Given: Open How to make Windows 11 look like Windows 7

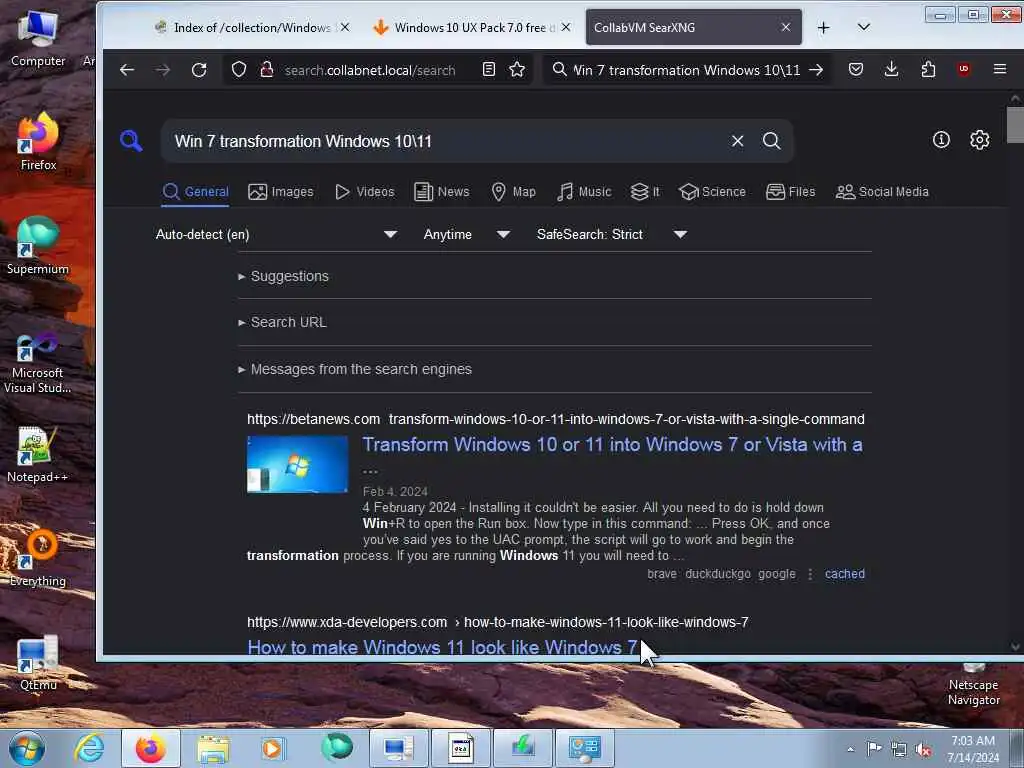Looking at the screenshot, I should [x=443, y=647].
